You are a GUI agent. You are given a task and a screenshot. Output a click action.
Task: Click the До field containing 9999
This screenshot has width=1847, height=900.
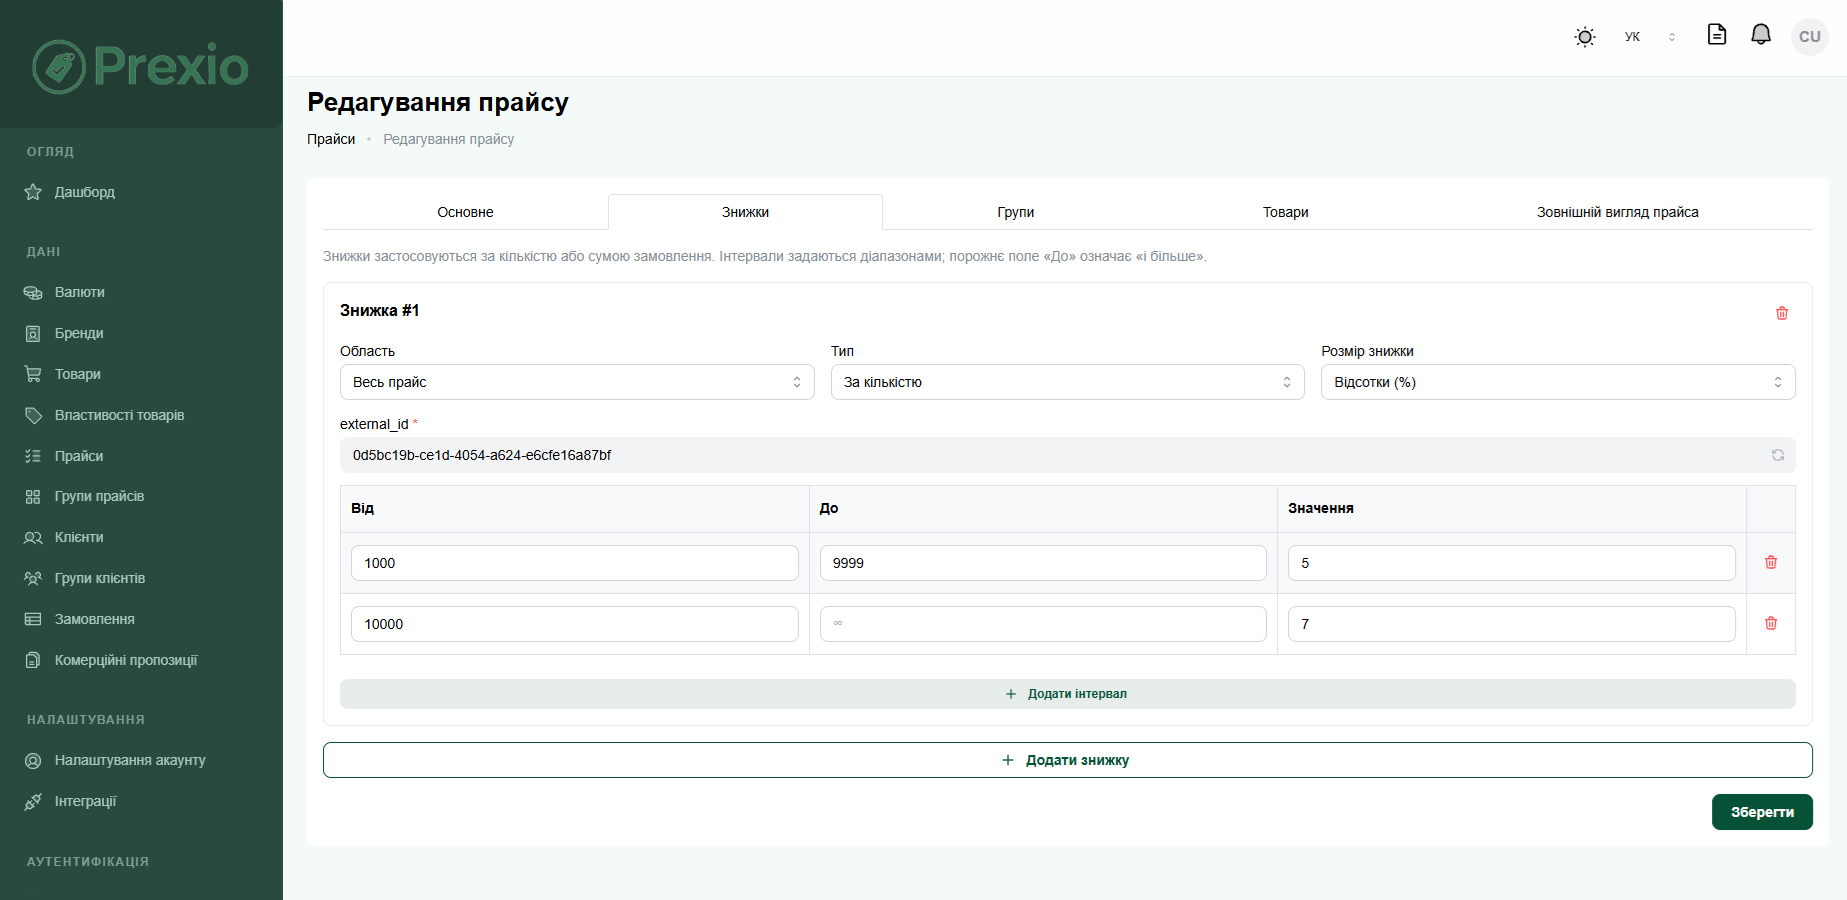pos(1043,563)
